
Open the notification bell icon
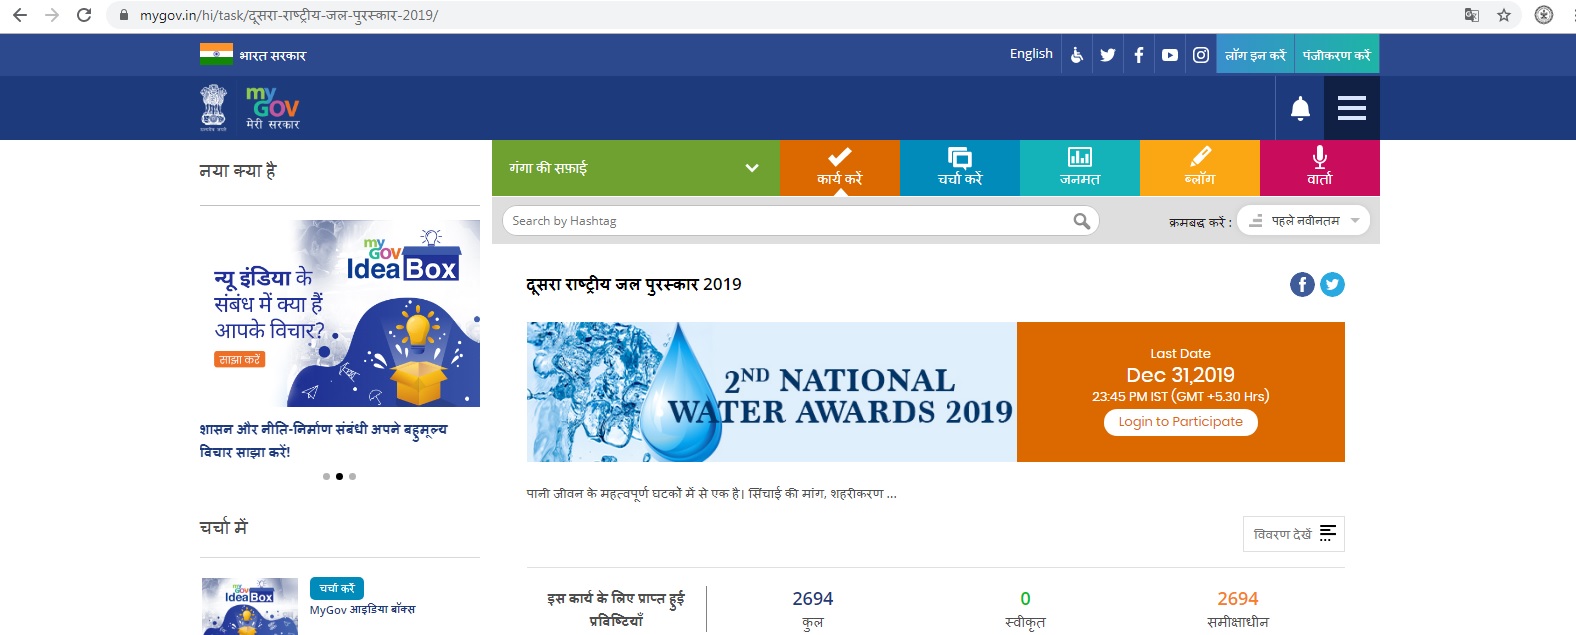click(x=1300, y=108)
